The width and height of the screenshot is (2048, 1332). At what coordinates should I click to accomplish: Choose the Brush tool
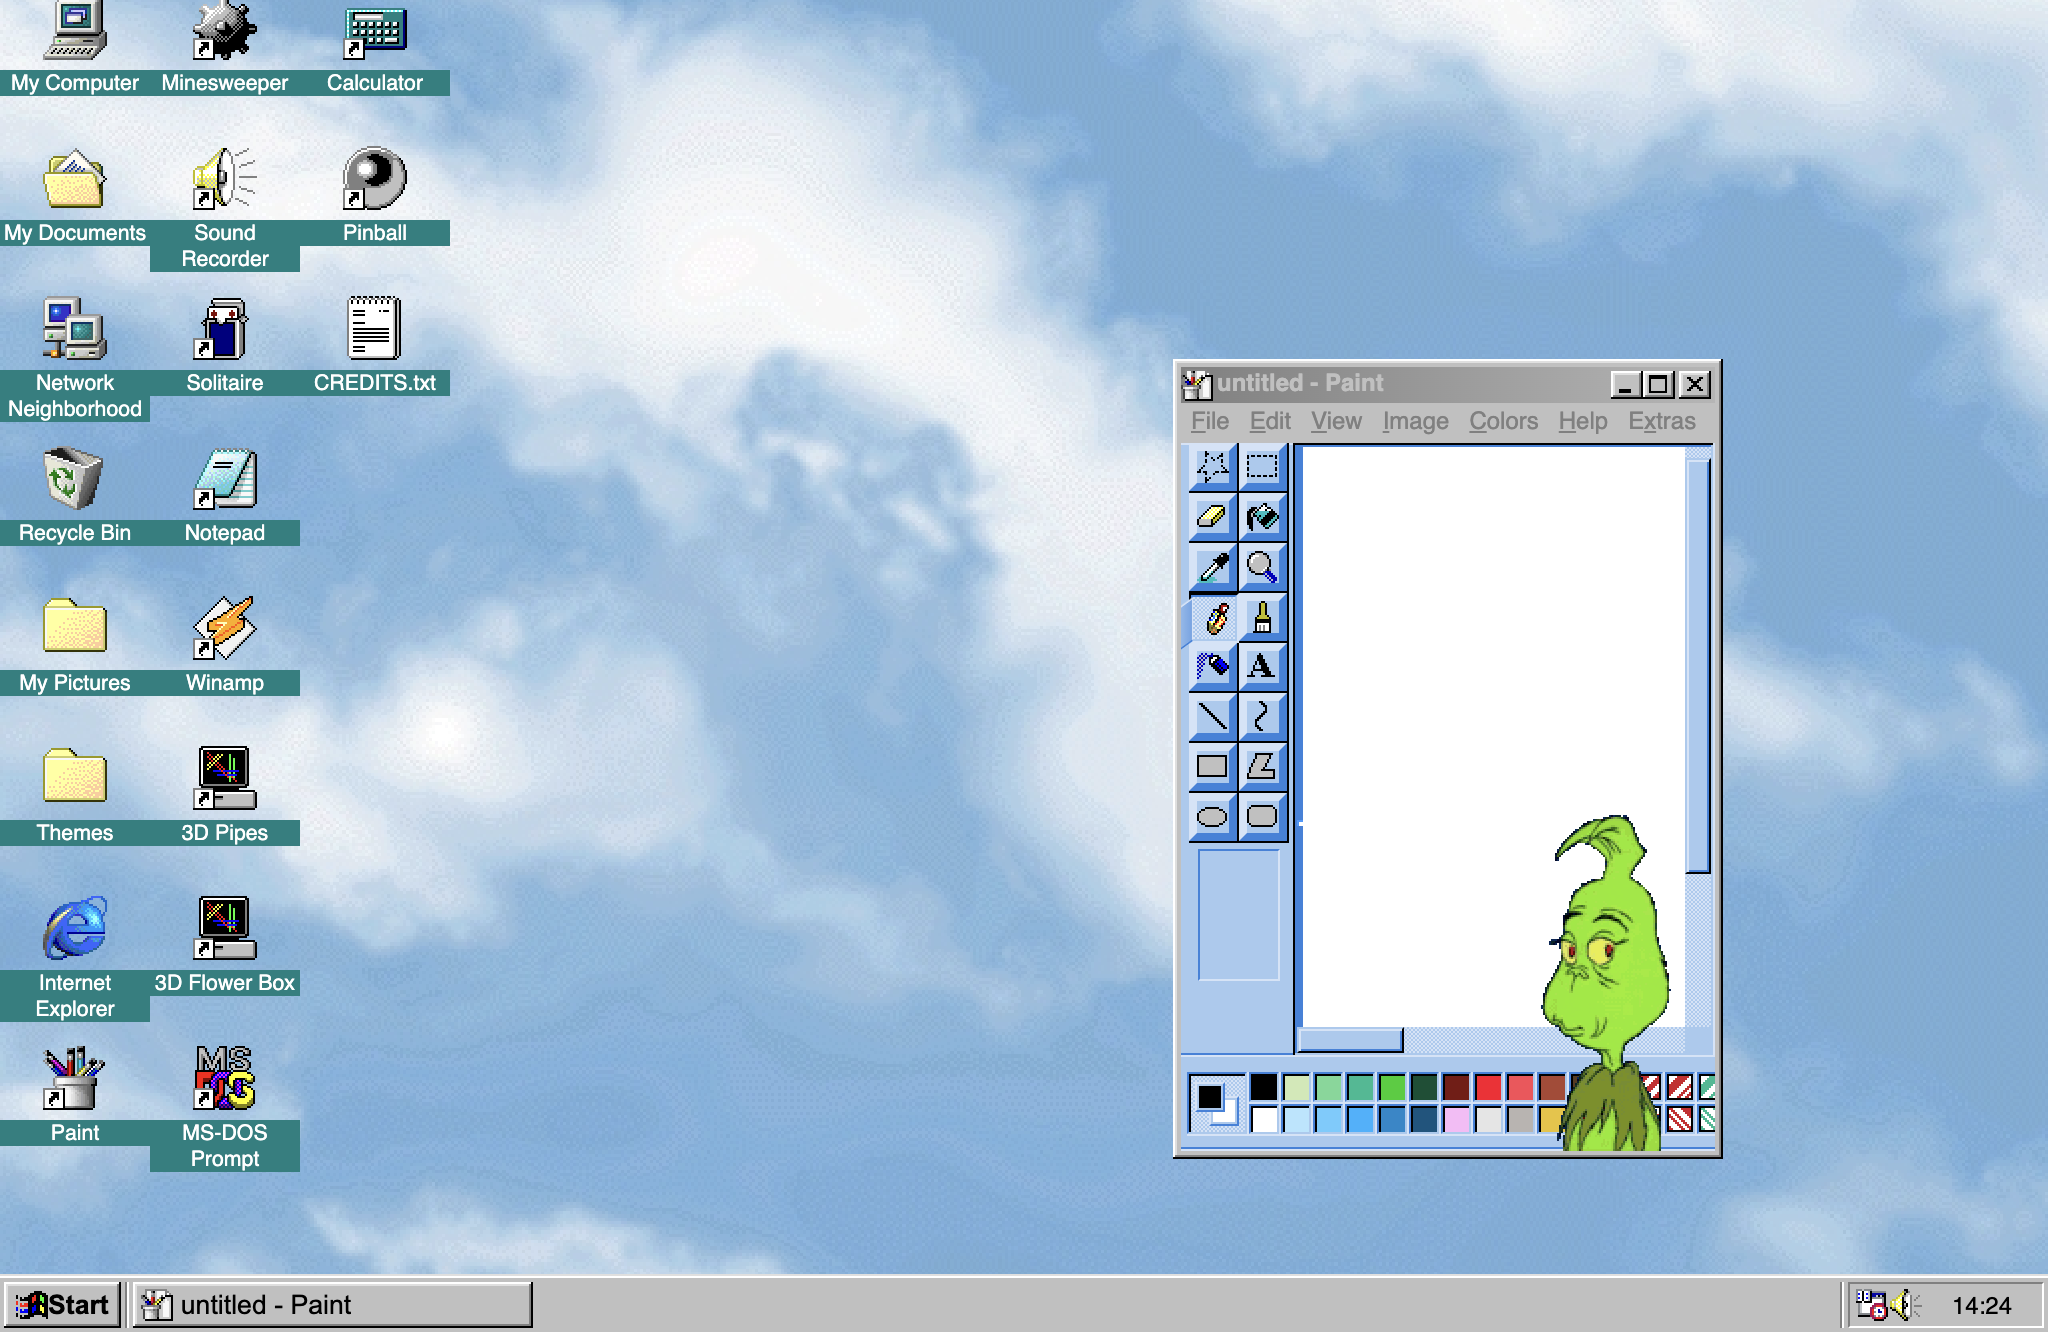[x=1262, y=617]
